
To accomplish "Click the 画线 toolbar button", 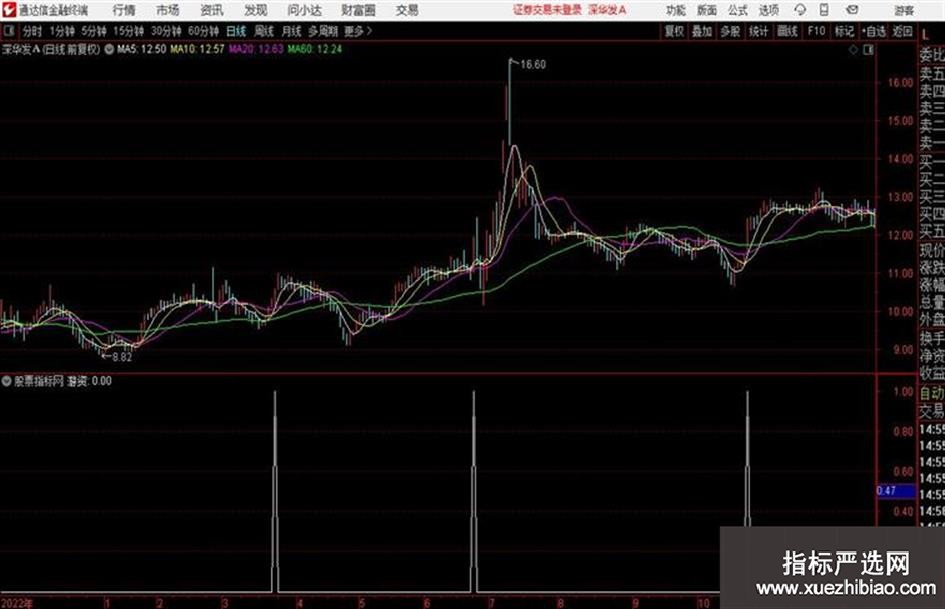I will tap(787, 31).
